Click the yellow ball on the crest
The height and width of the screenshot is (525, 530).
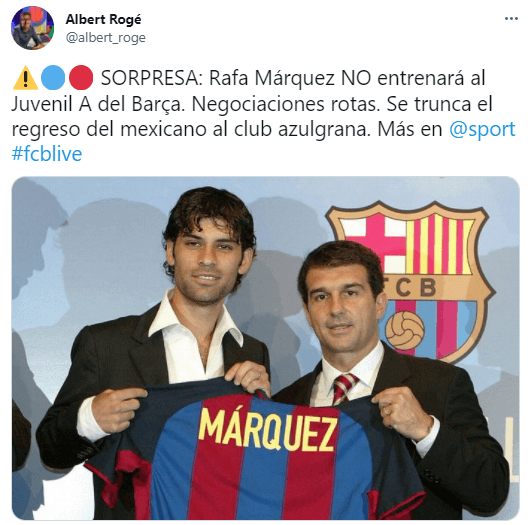click(x=405, y=331)
